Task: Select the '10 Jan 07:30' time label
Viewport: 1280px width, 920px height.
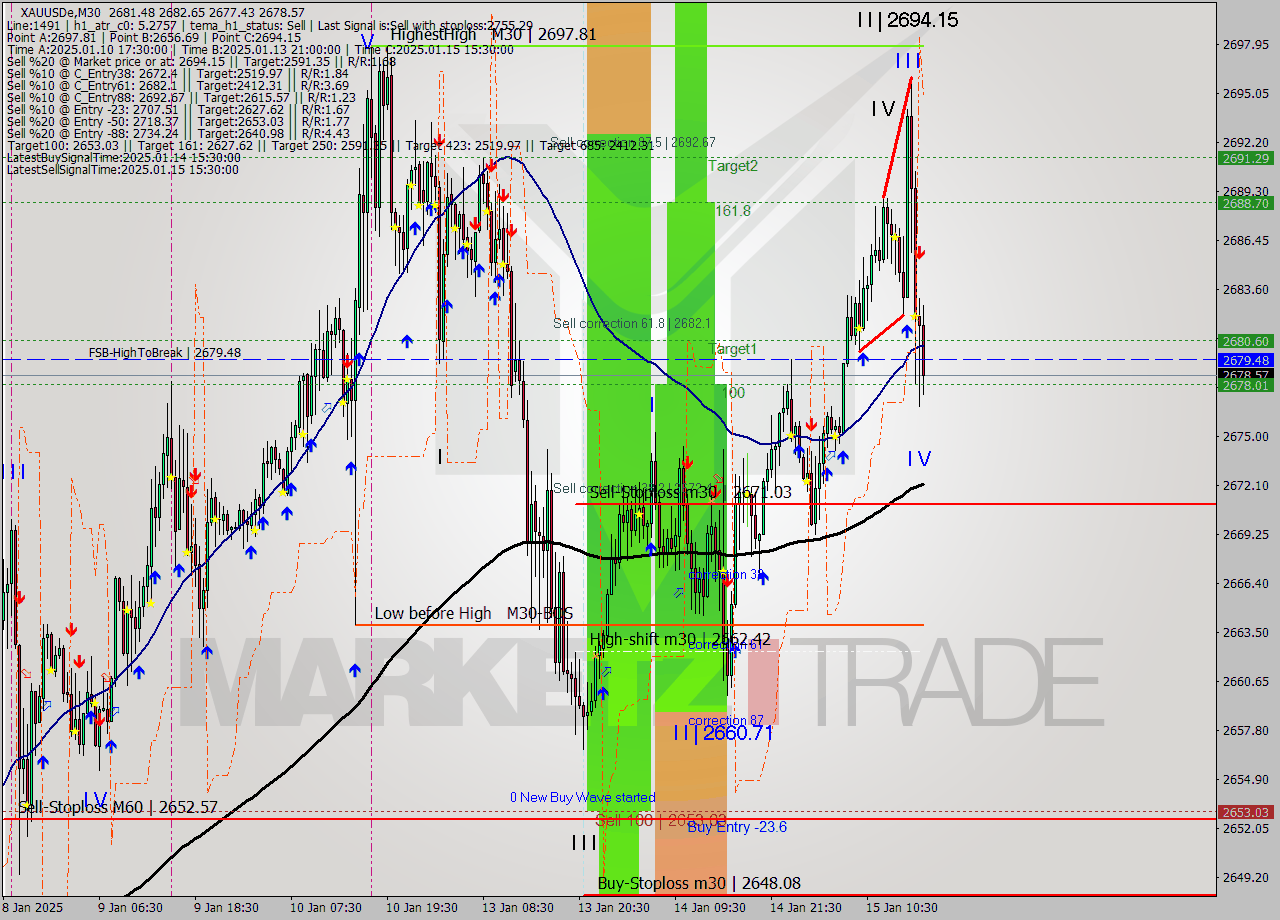Action: pyautogui.click(x=328, y=908)
